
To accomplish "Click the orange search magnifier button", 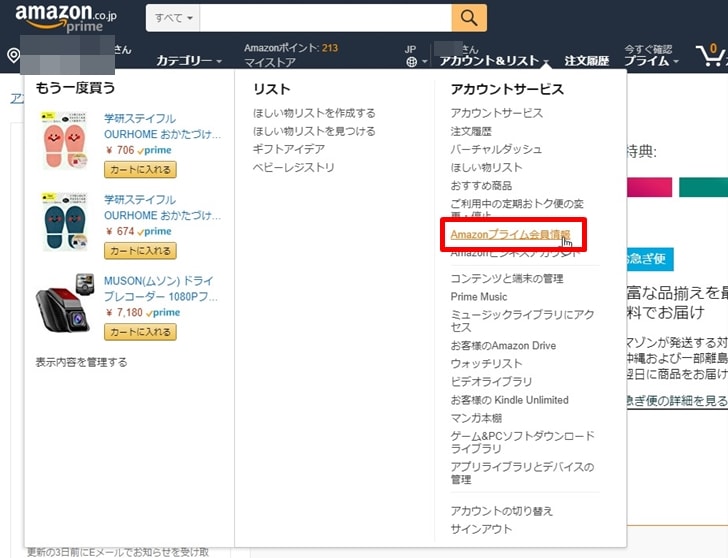I will (469, 18).
